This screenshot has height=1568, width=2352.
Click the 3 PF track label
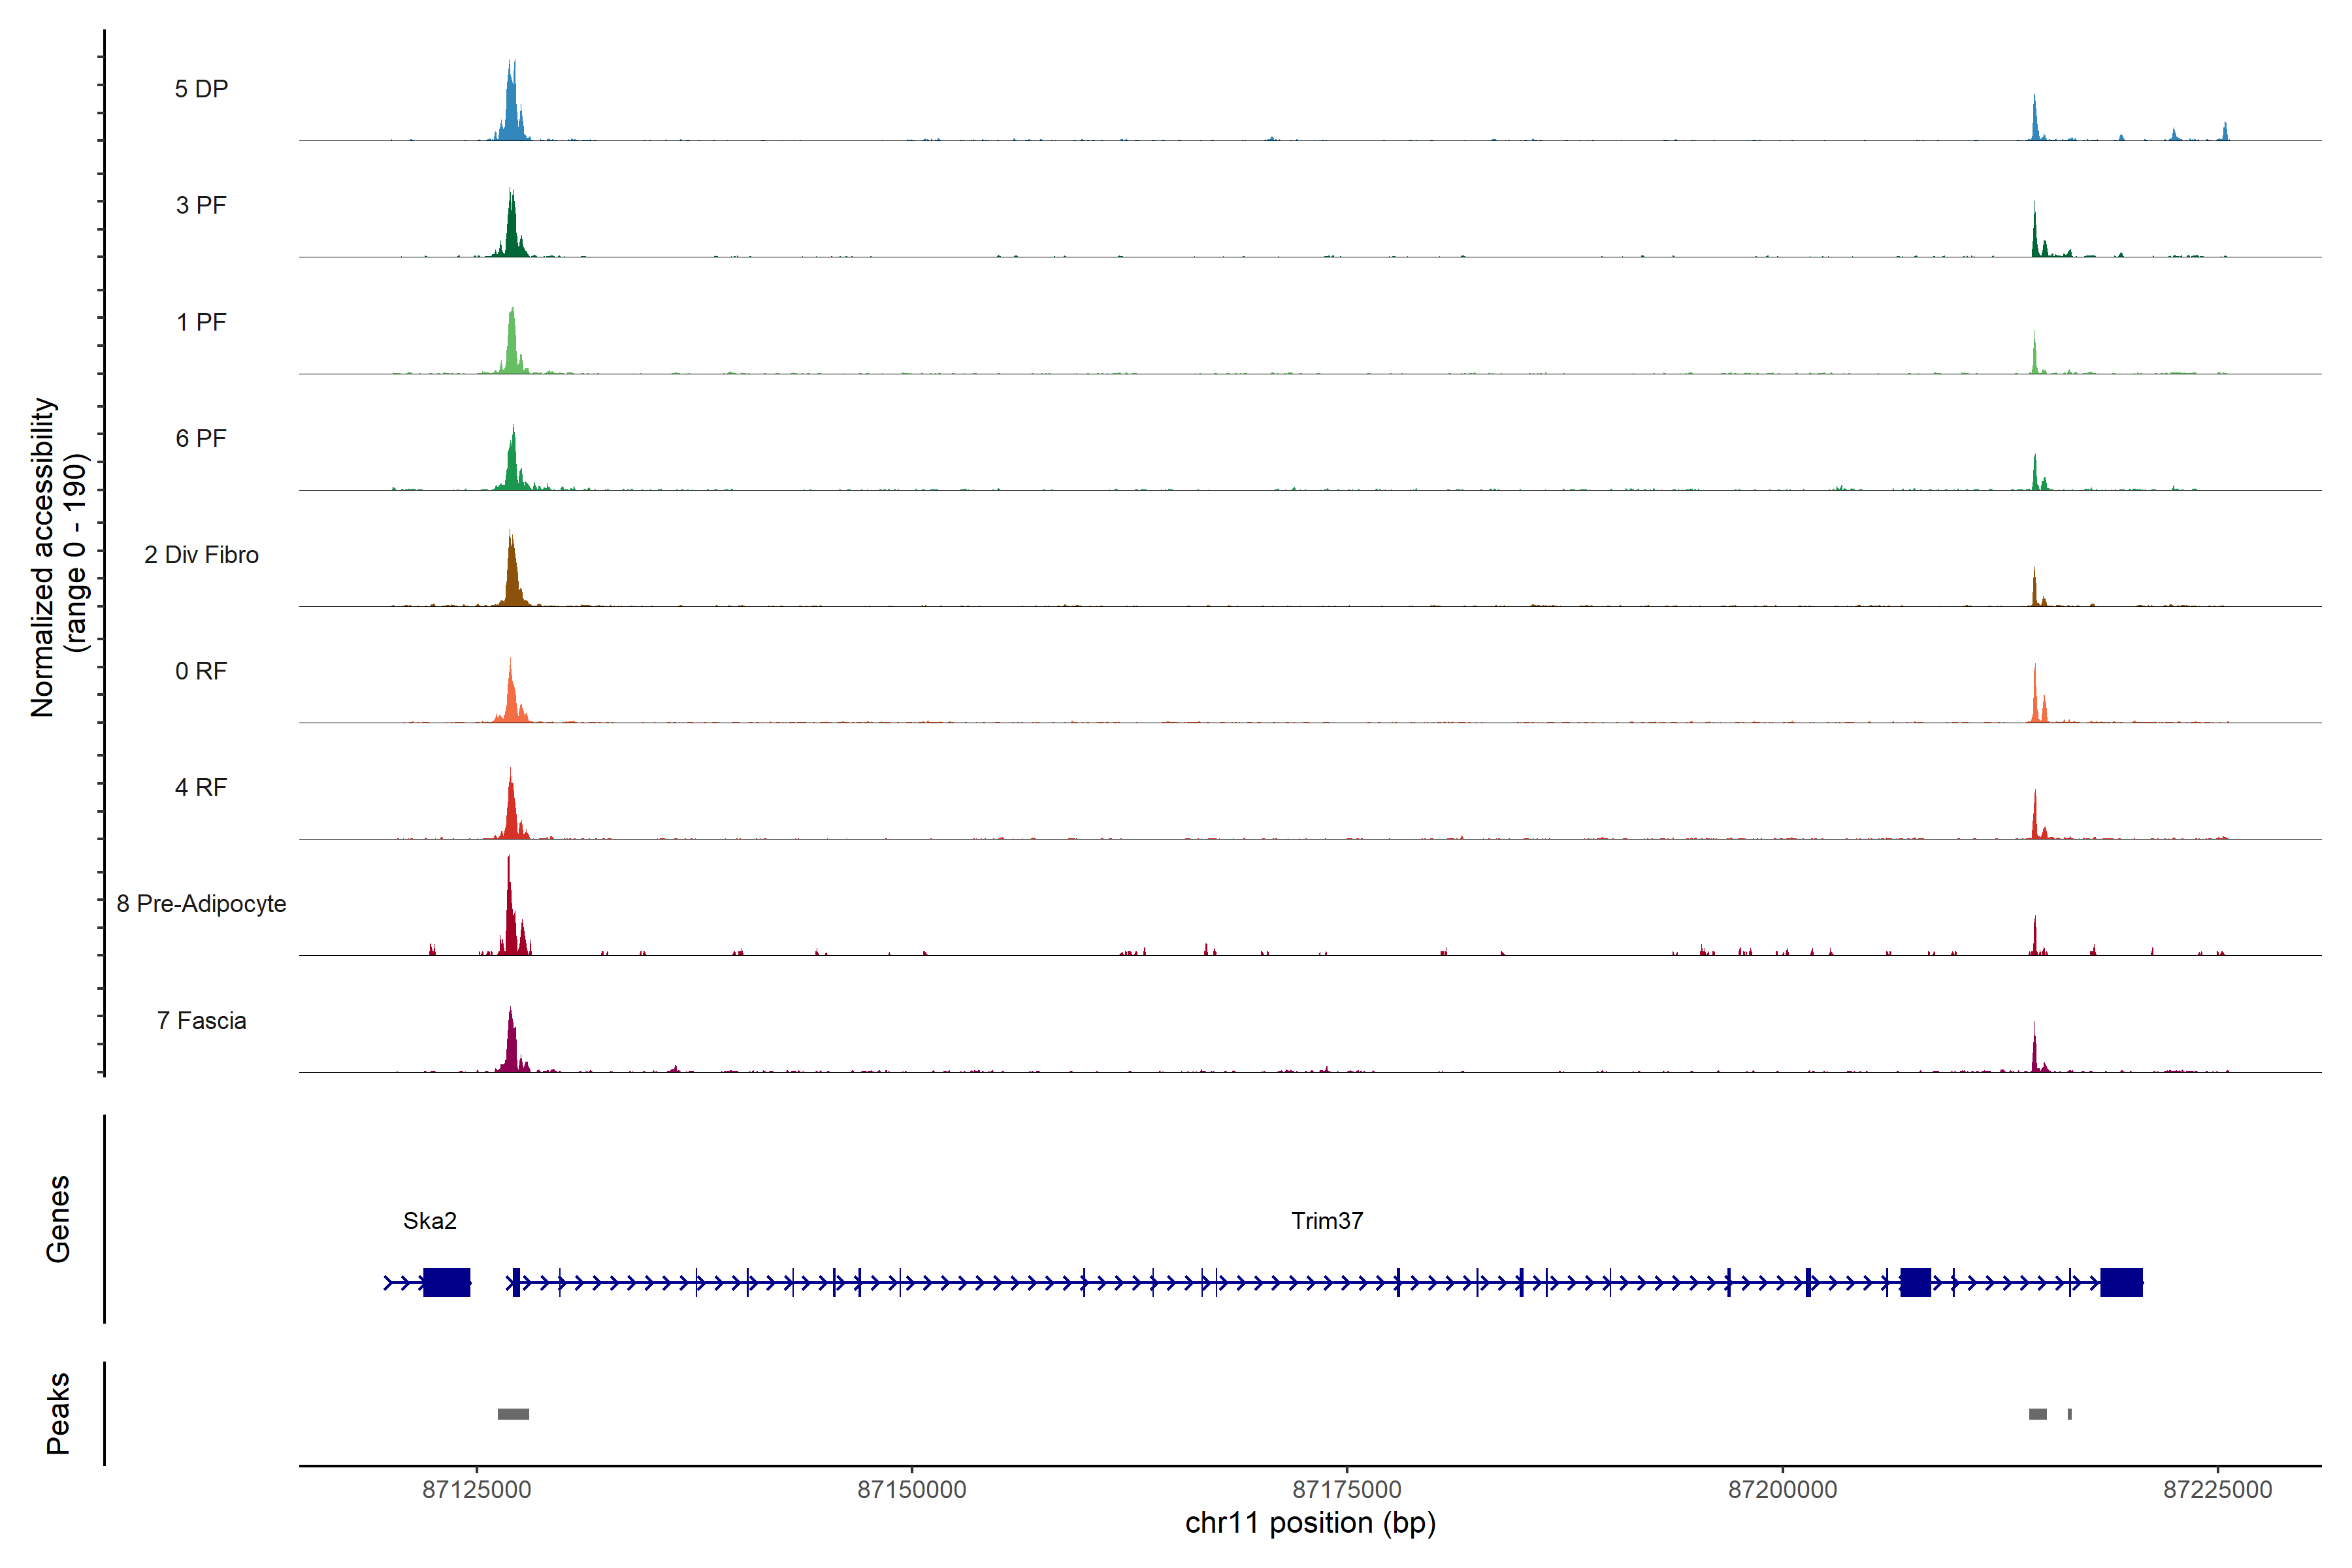[x=201, y=205]
